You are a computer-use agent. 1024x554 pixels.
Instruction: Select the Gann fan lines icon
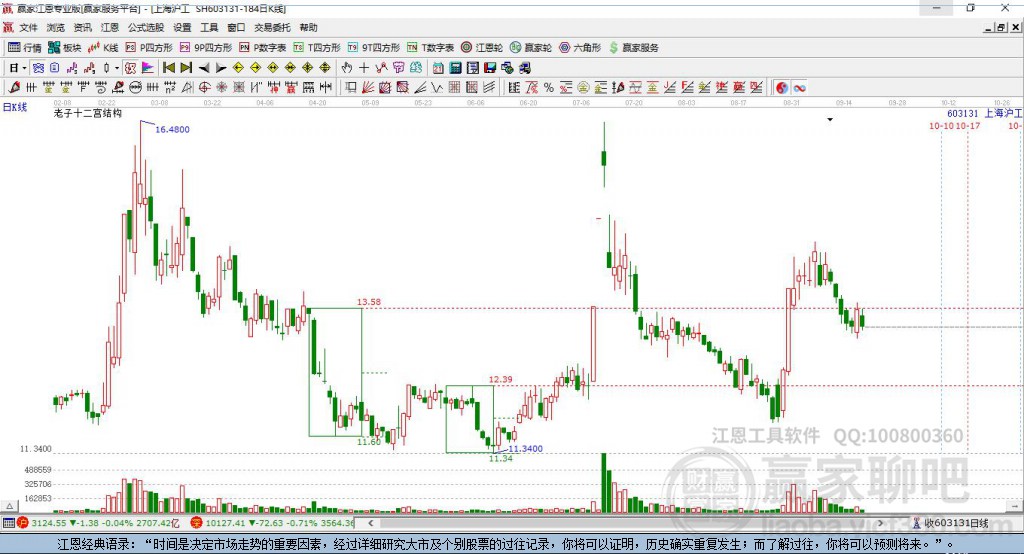click(368, 88)
